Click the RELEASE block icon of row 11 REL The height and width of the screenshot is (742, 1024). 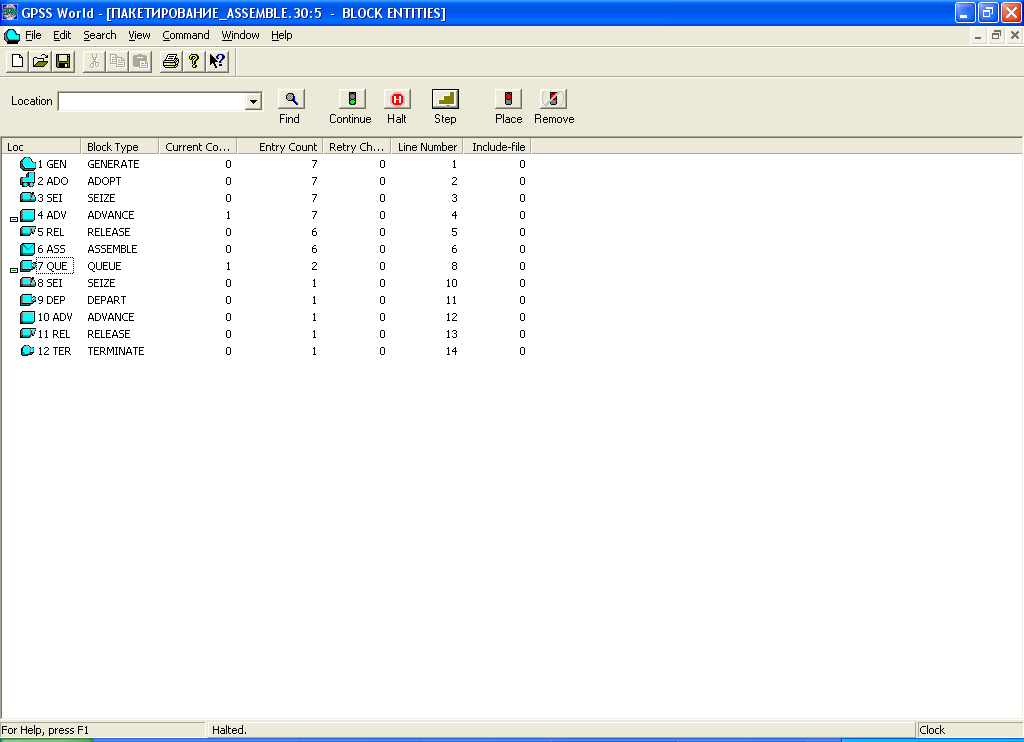(x=27, y=334)
